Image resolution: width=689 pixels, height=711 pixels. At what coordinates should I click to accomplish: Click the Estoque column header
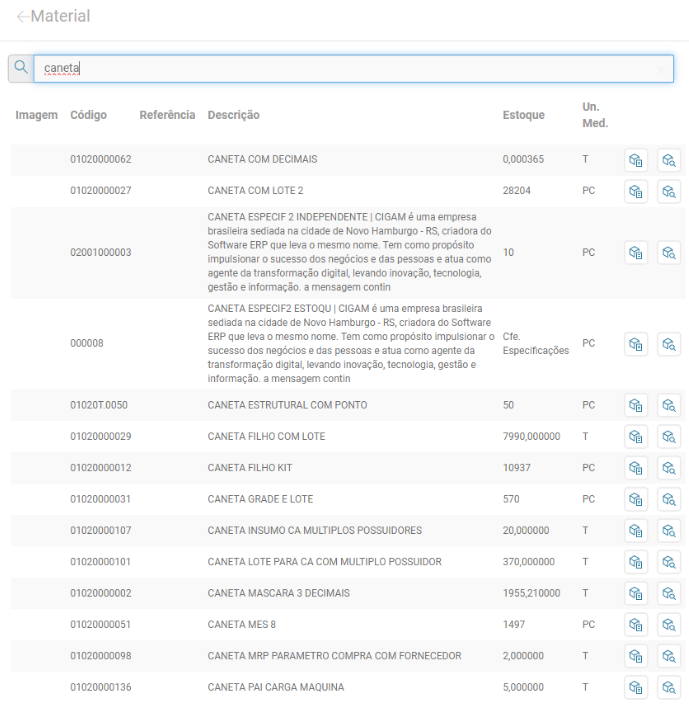pyautogui.click(x=523, y=115)
